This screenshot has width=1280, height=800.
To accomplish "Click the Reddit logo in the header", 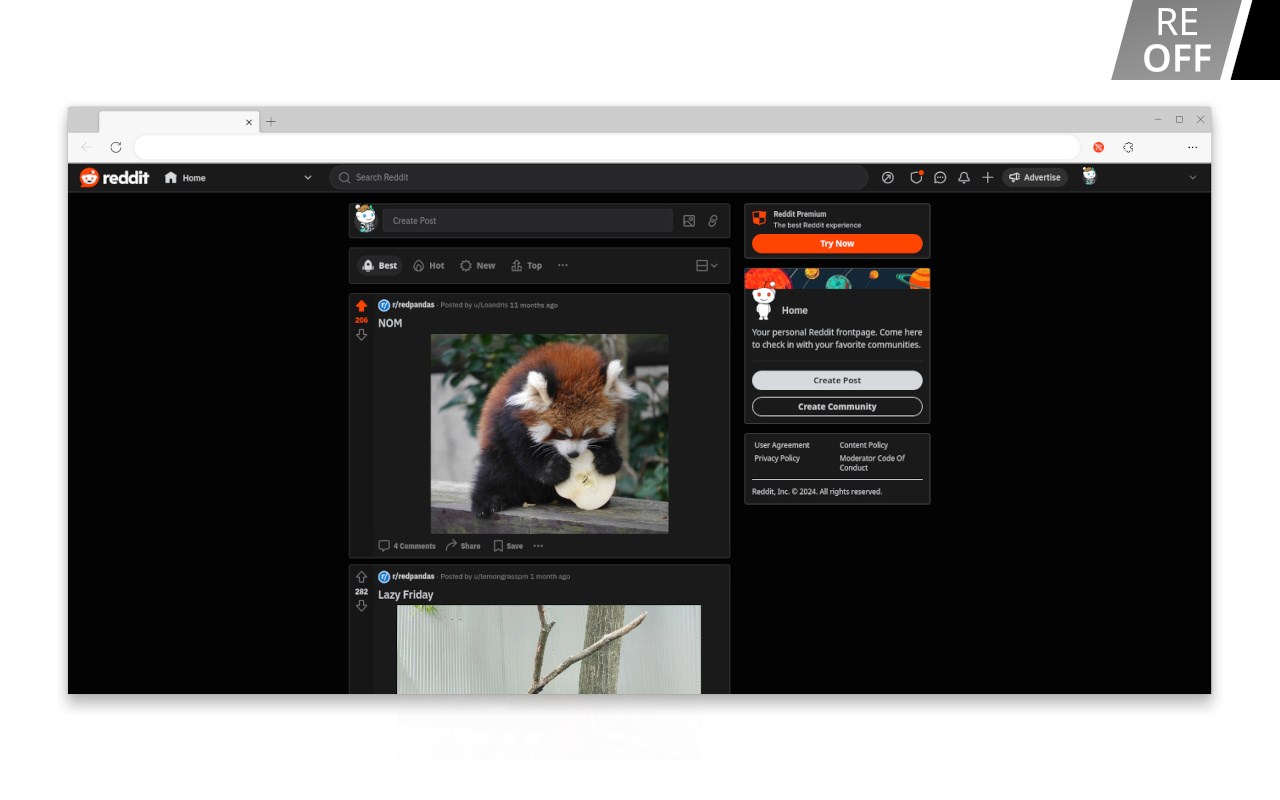I will click(115, 177).
